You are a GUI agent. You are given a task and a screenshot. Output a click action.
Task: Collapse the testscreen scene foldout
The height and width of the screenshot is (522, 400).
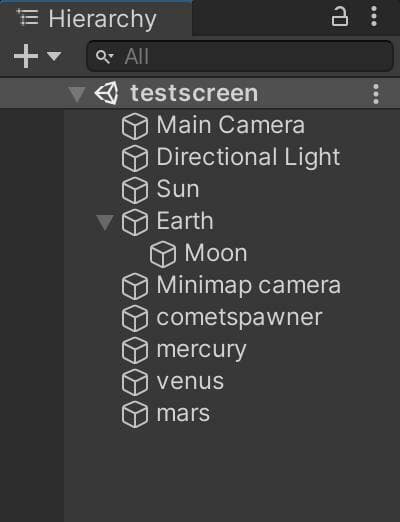(77, 94)
